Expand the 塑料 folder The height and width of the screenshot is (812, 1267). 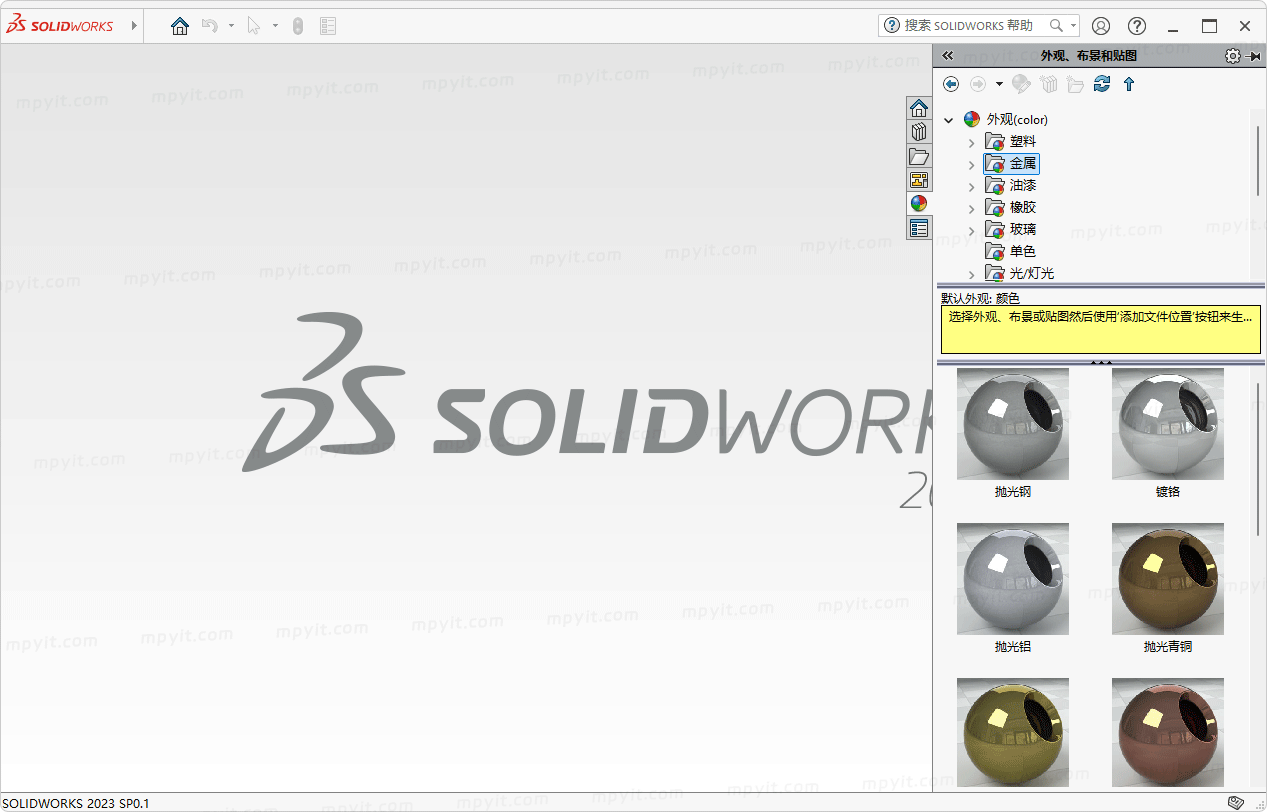click(x=971, y=142)
